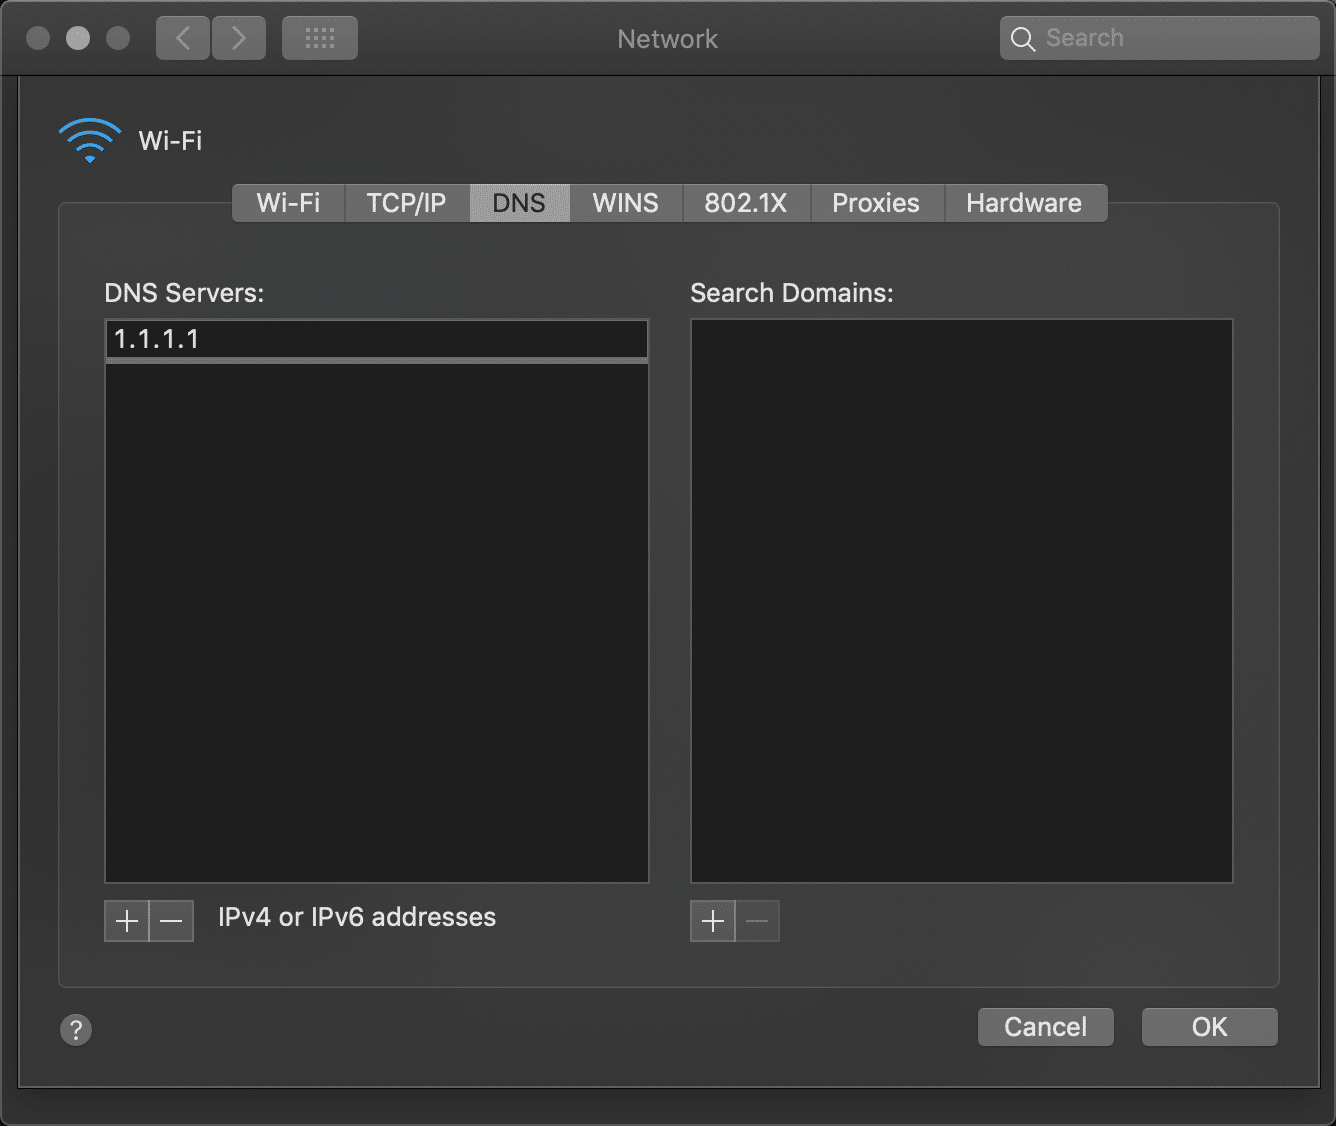Screen dimensions: 1336x1126
Task: Add a new DNS server with the plus icon
Action: pos(126,920)
